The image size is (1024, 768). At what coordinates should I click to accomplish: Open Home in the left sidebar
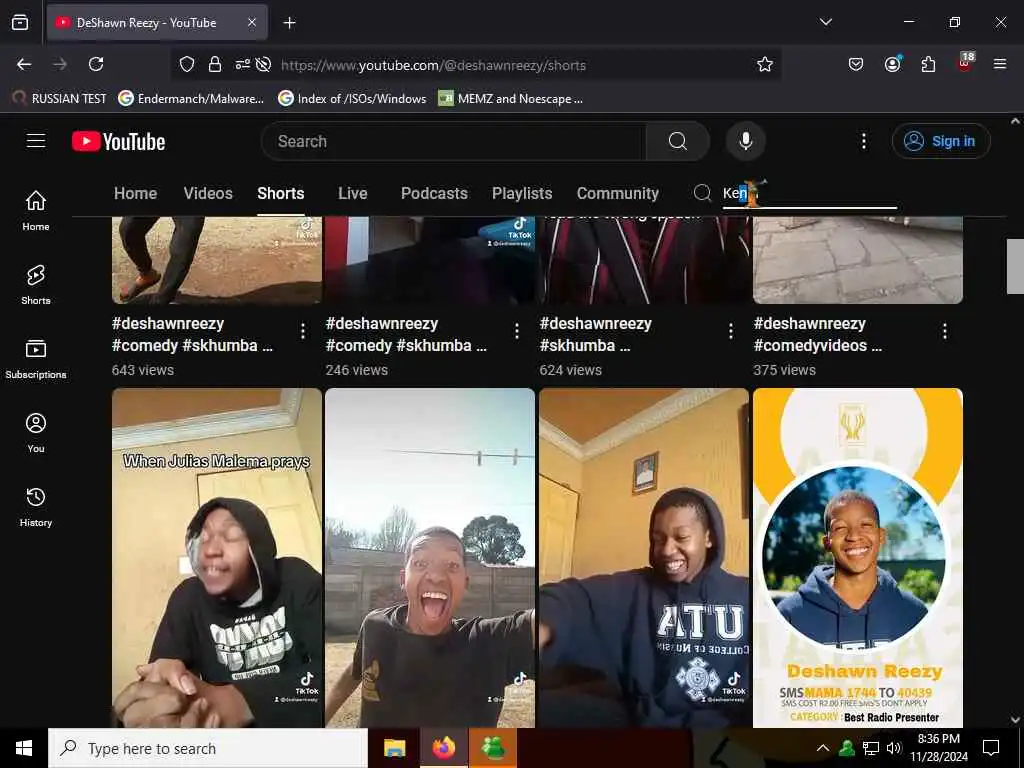click(x=36, y=210)
